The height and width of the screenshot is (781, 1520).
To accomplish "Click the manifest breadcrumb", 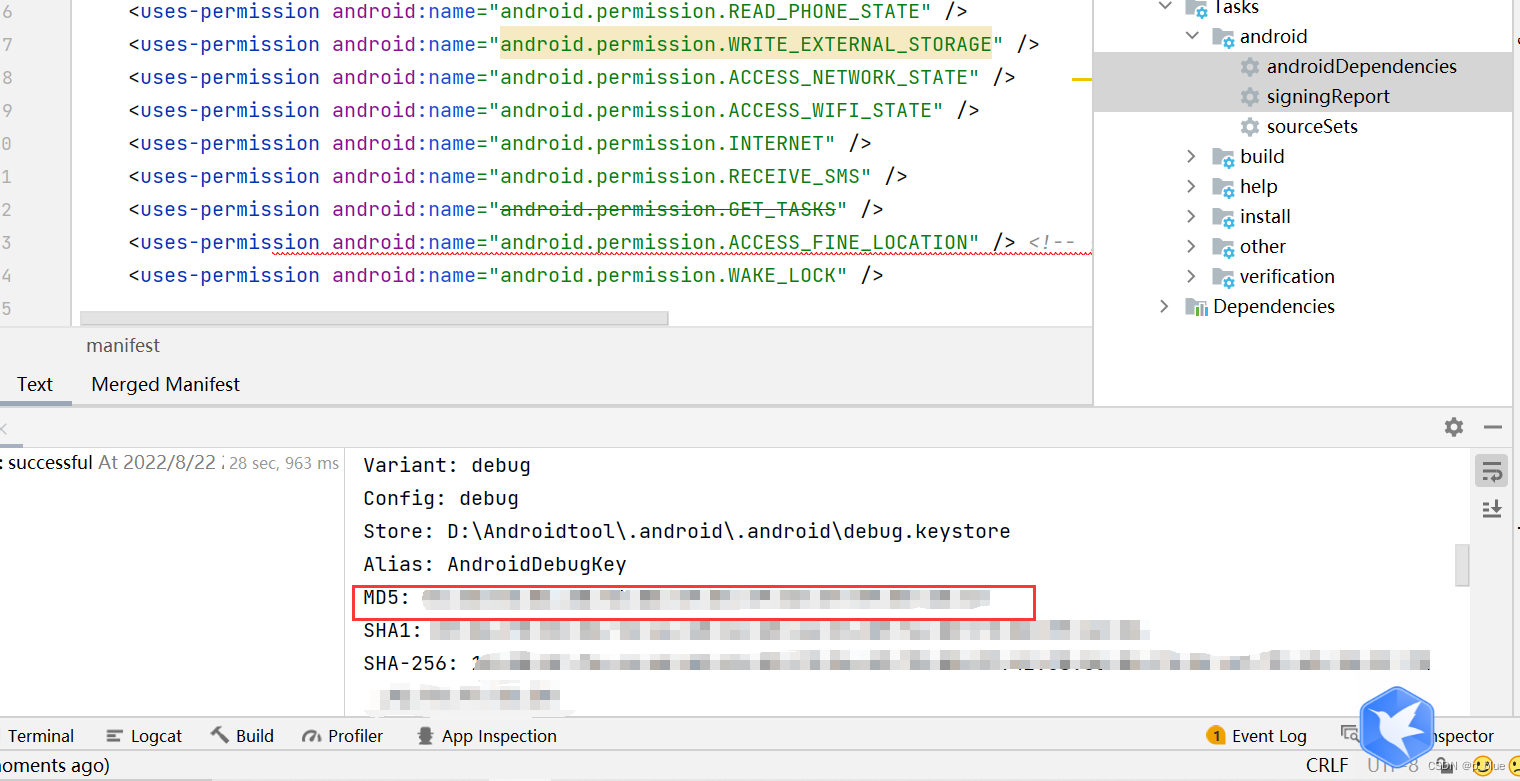I will tap(123, 345).
